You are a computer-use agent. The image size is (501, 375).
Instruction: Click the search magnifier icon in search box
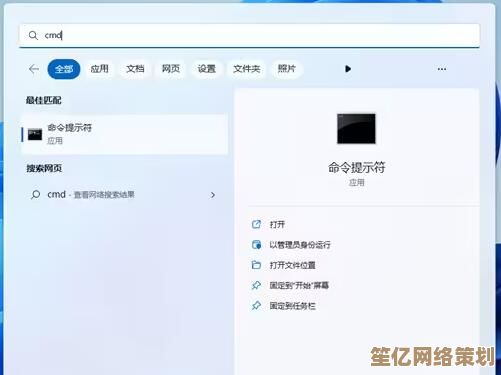(33, 35)
